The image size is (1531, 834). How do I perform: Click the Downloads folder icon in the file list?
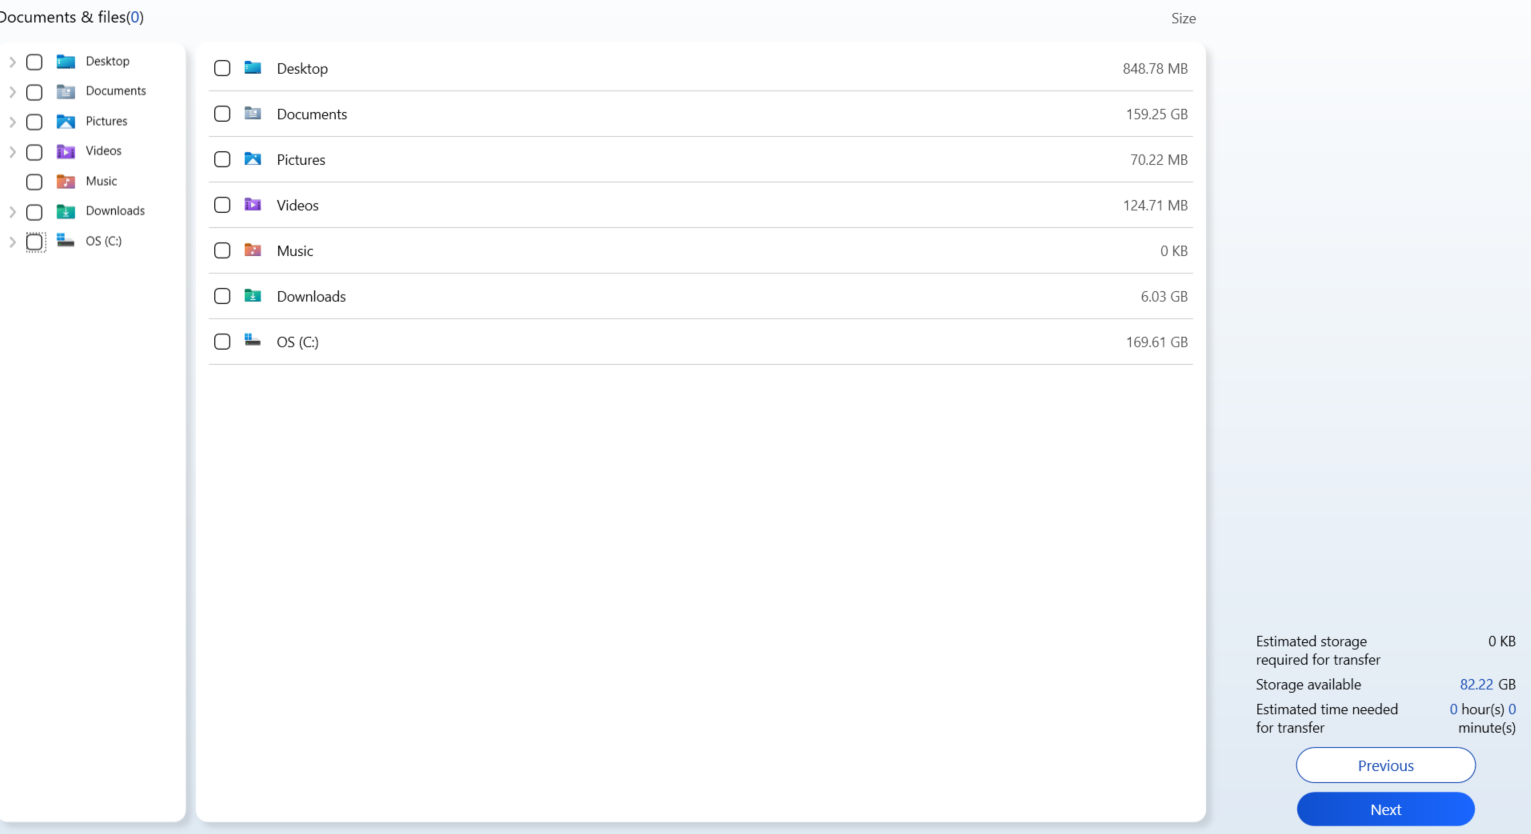tap(255, 296)
